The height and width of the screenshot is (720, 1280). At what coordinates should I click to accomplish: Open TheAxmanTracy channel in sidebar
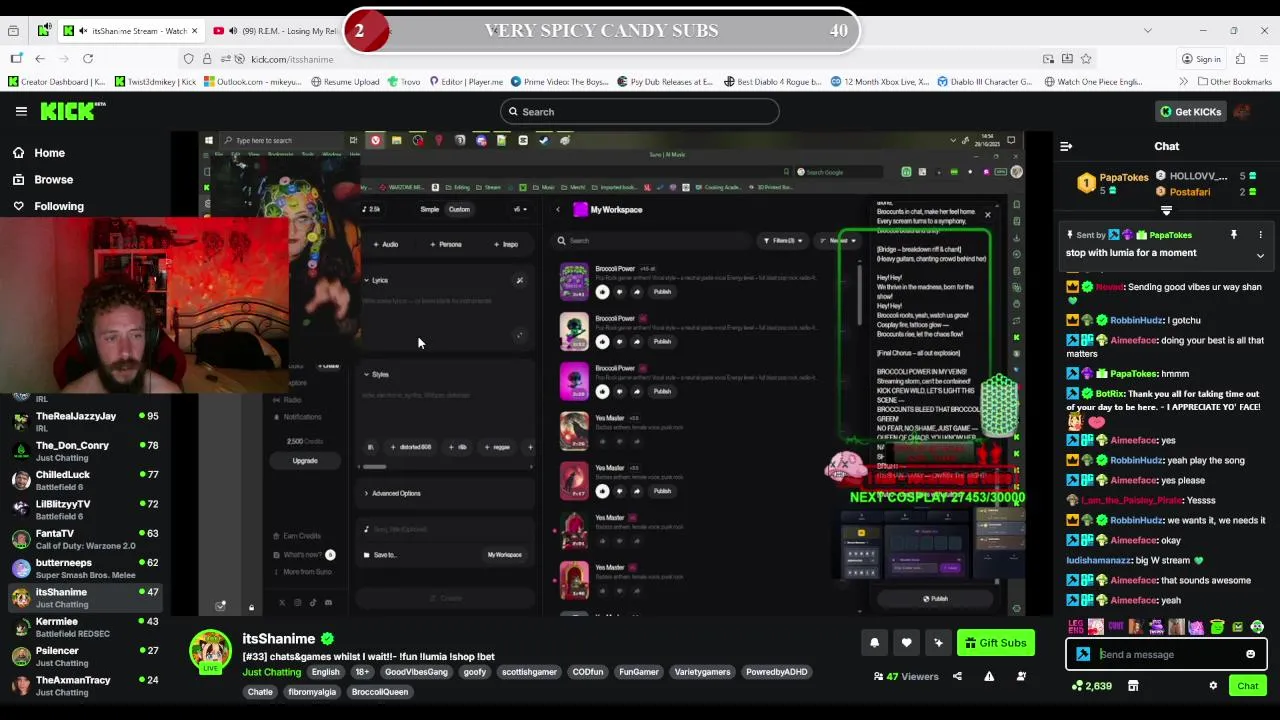tap(84, 685)
